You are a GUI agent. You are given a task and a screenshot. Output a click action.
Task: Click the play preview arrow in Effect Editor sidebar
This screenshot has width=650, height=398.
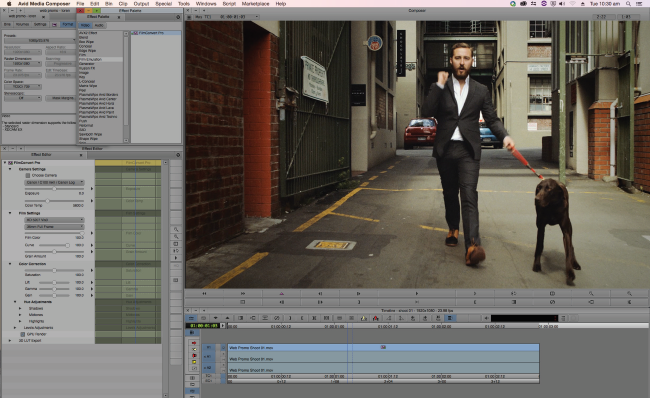coord(176,258)
